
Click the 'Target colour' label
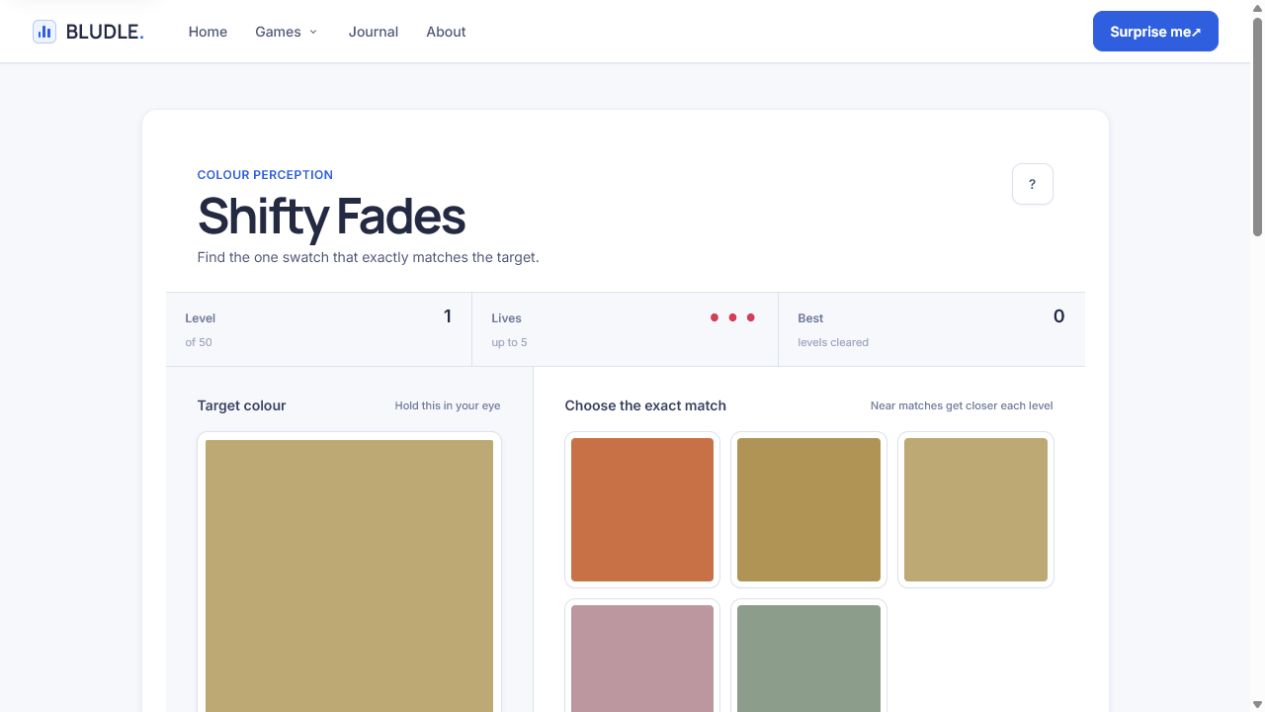pyautogui.click(x=241, y=405)
